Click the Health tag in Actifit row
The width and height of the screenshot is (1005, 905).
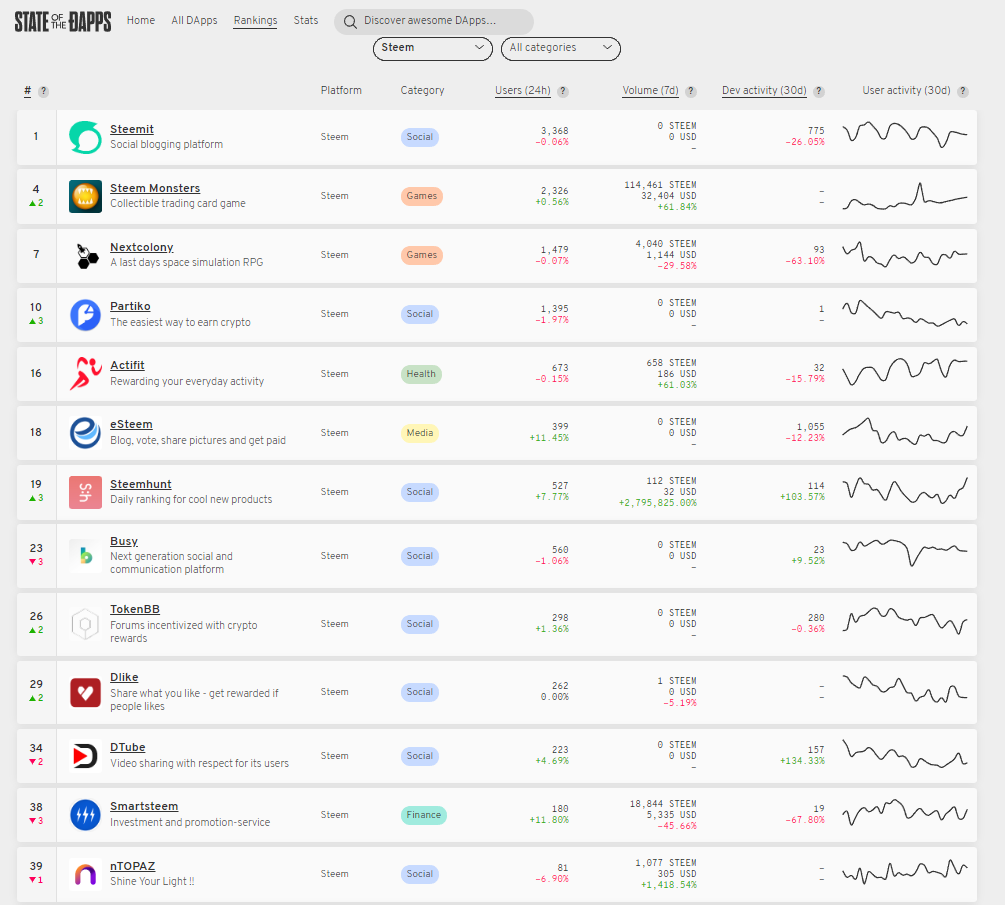[421, 374]
